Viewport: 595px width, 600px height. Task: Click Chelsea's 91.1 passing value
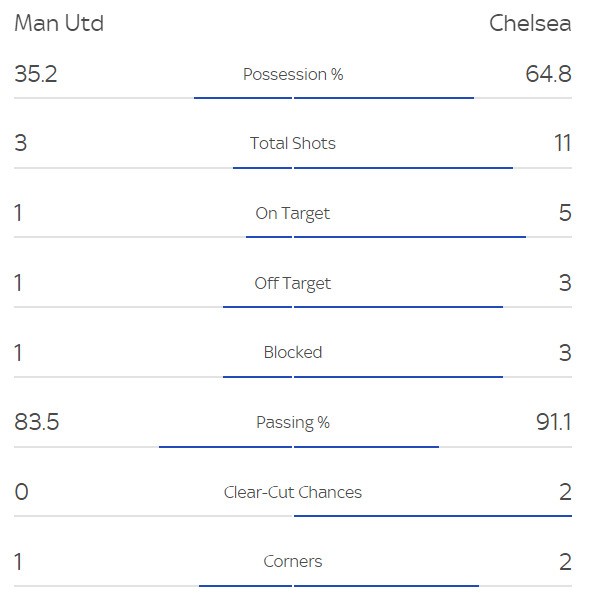coord(554,422)
